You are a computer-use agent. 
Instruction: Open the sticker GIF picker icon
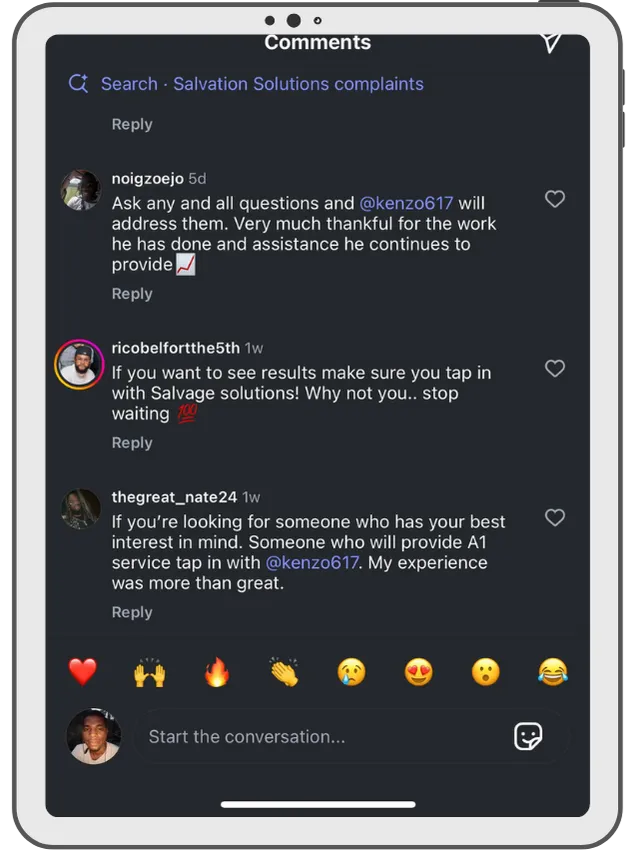(528, 736)
